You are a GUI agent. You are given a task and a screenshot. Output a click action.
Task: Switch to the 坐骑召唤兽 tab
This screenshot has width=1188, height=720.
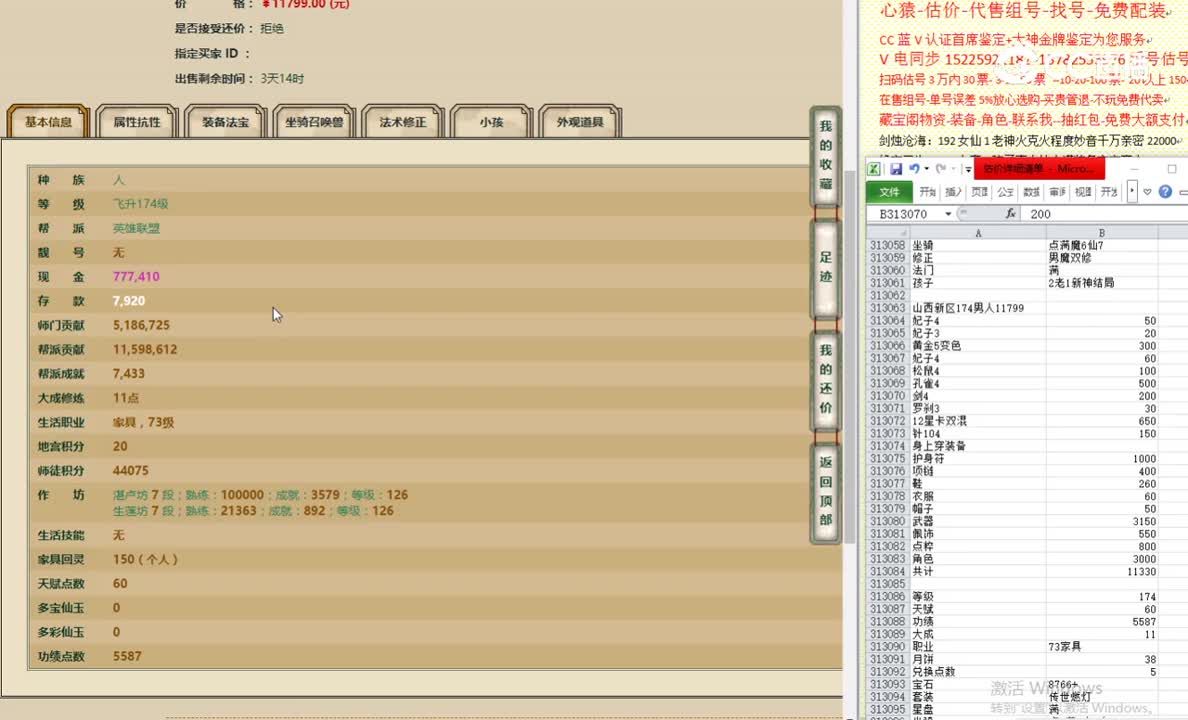[x=313, y=120]
